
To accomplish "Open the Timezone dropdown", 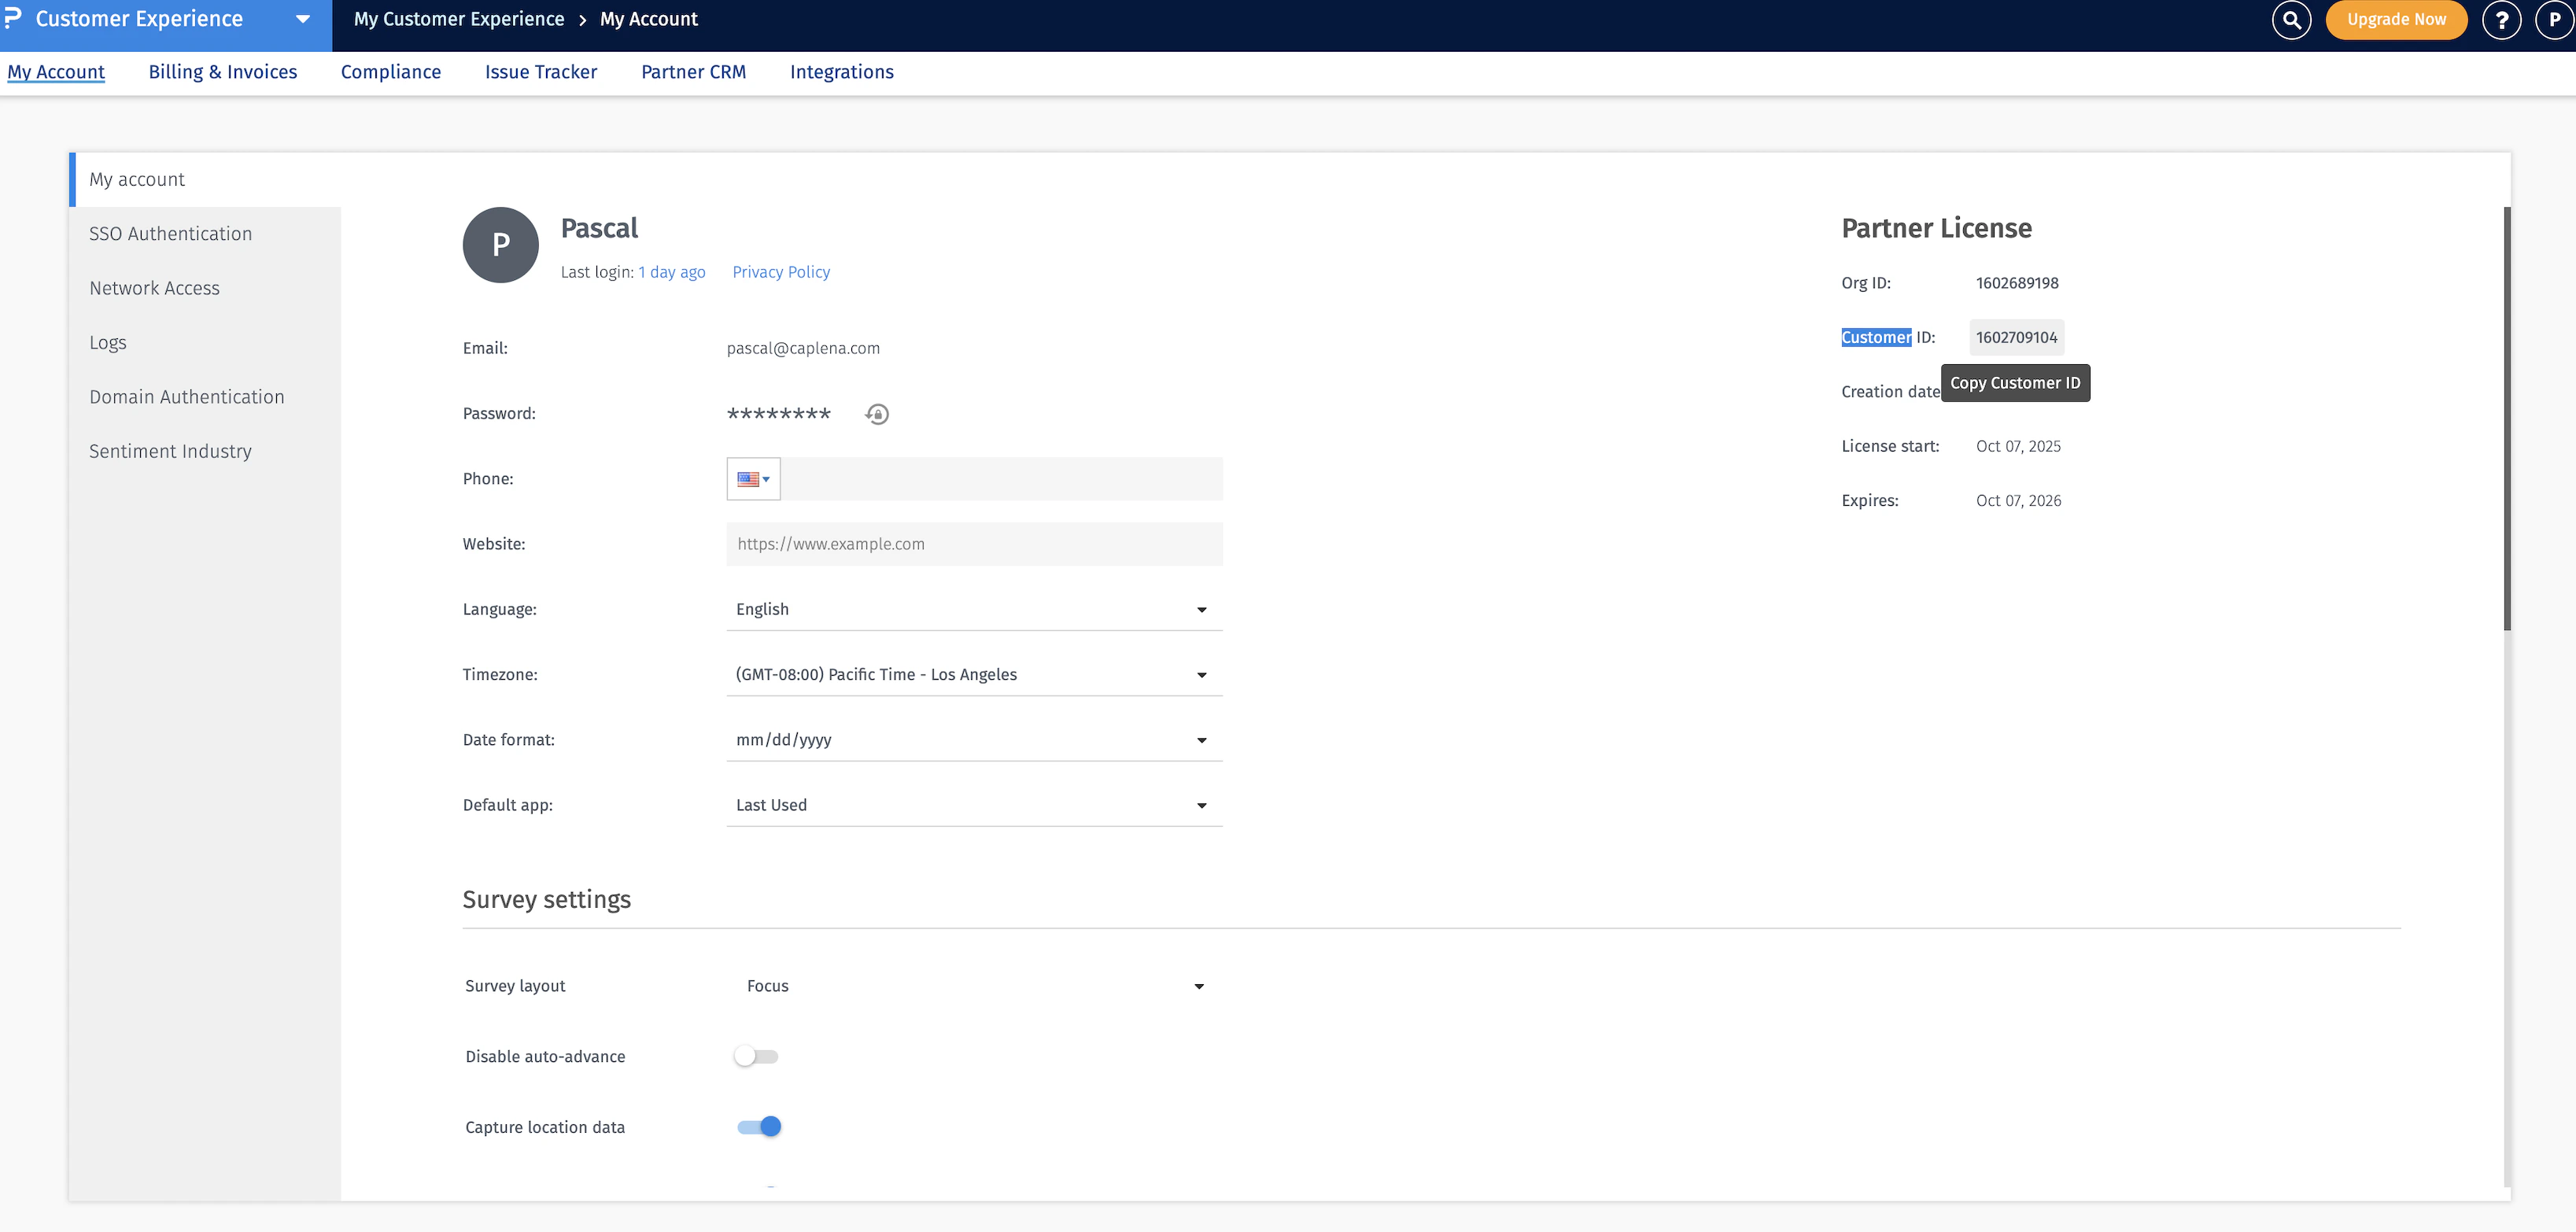I will click(974, 675).
